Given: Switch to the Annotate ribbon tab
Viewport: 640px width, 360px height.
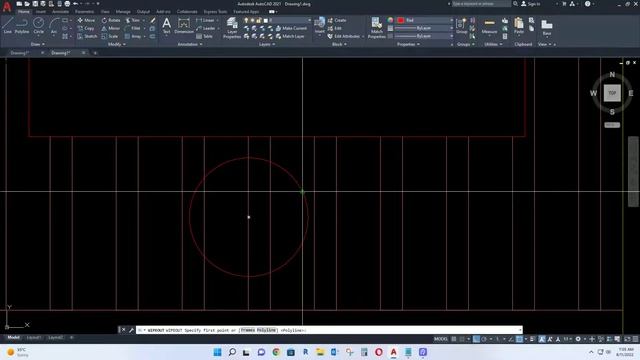Looking at the screenshot, I should pos(60,12).
